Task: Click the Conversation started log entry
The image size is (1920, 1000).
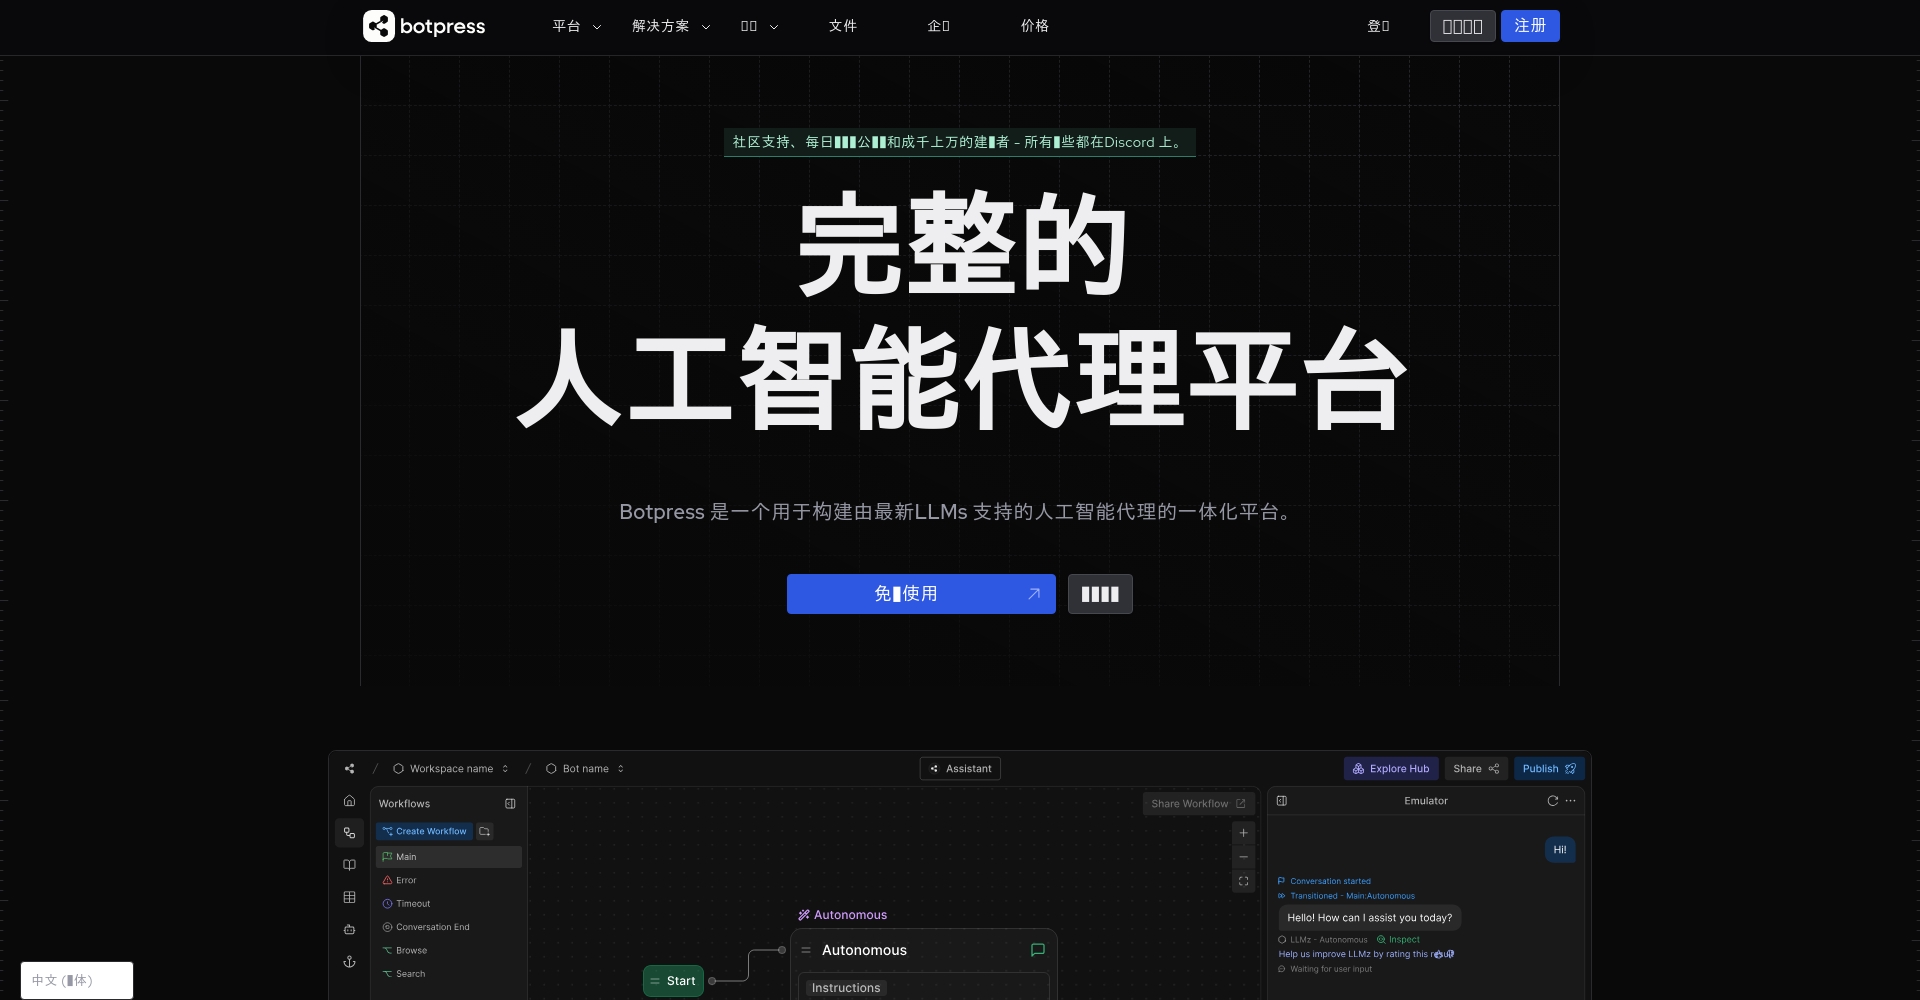Action: point(1324,881)
